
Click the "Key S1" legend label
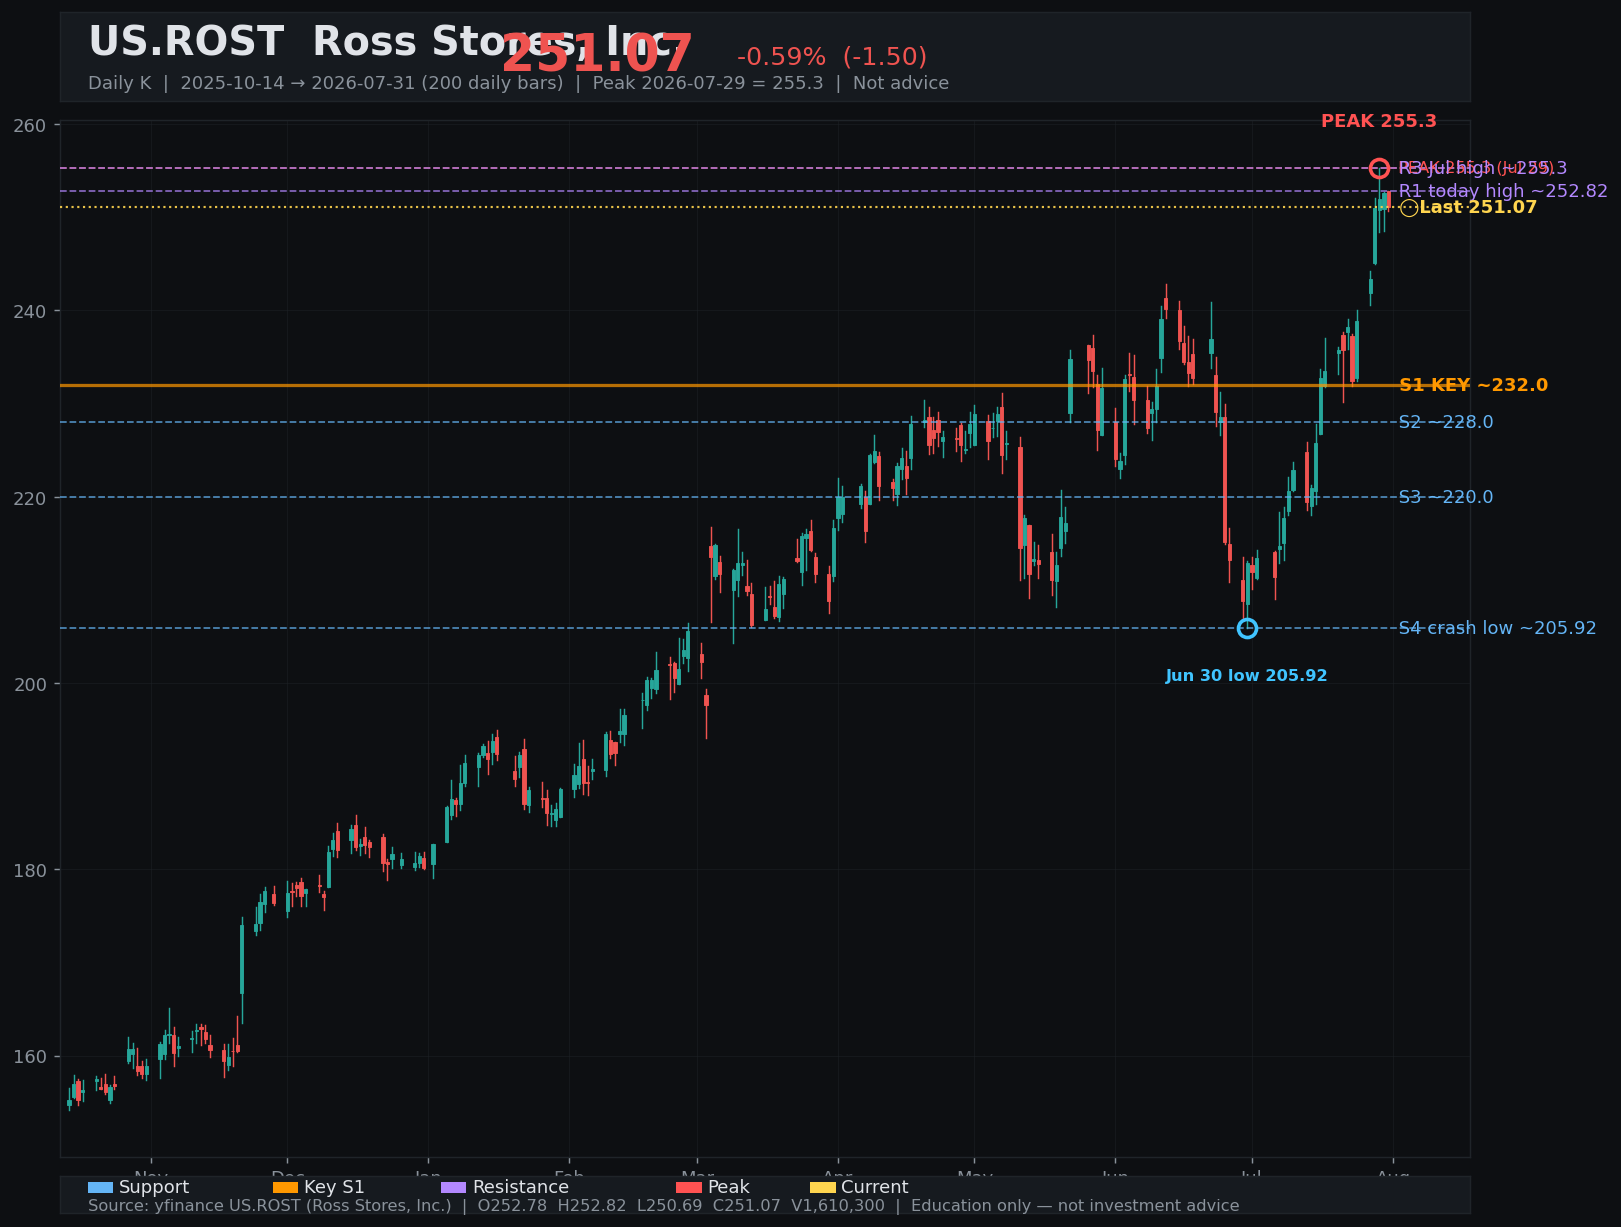coord(334,1187)
